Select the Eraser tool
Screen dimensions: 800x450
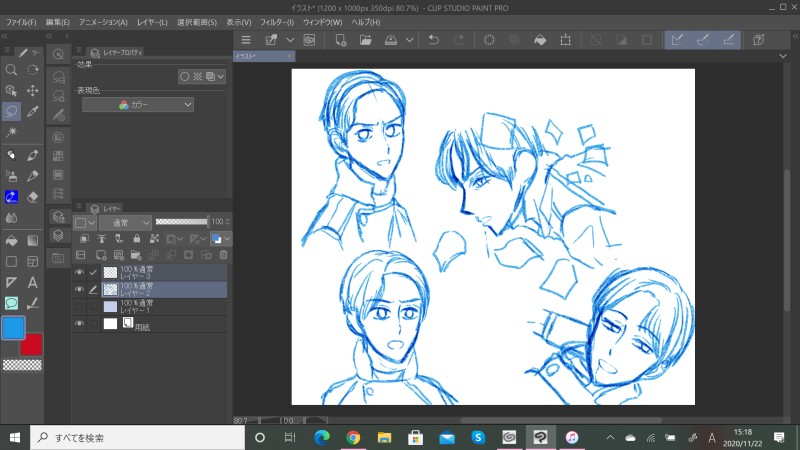[33, 197]
